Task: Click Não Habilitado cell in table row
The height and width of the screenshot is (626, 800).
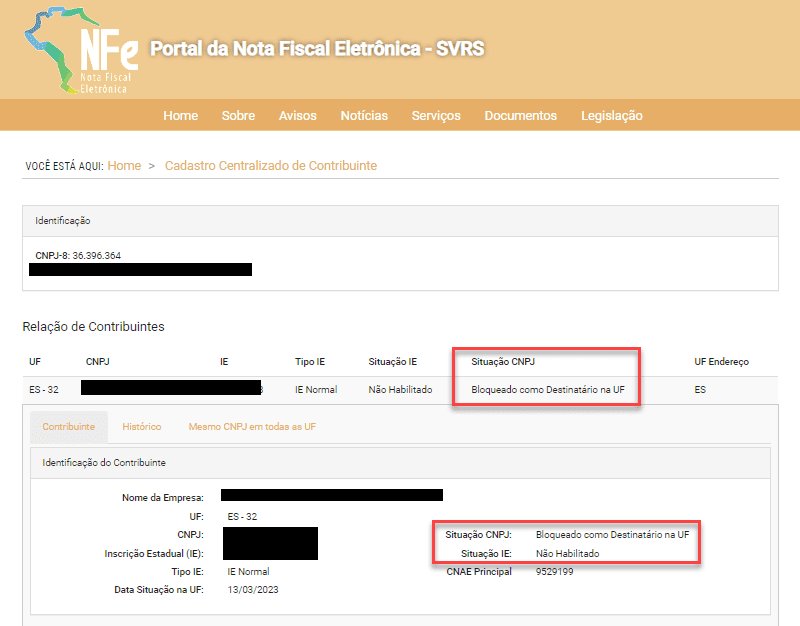Action: pos(400,390)
